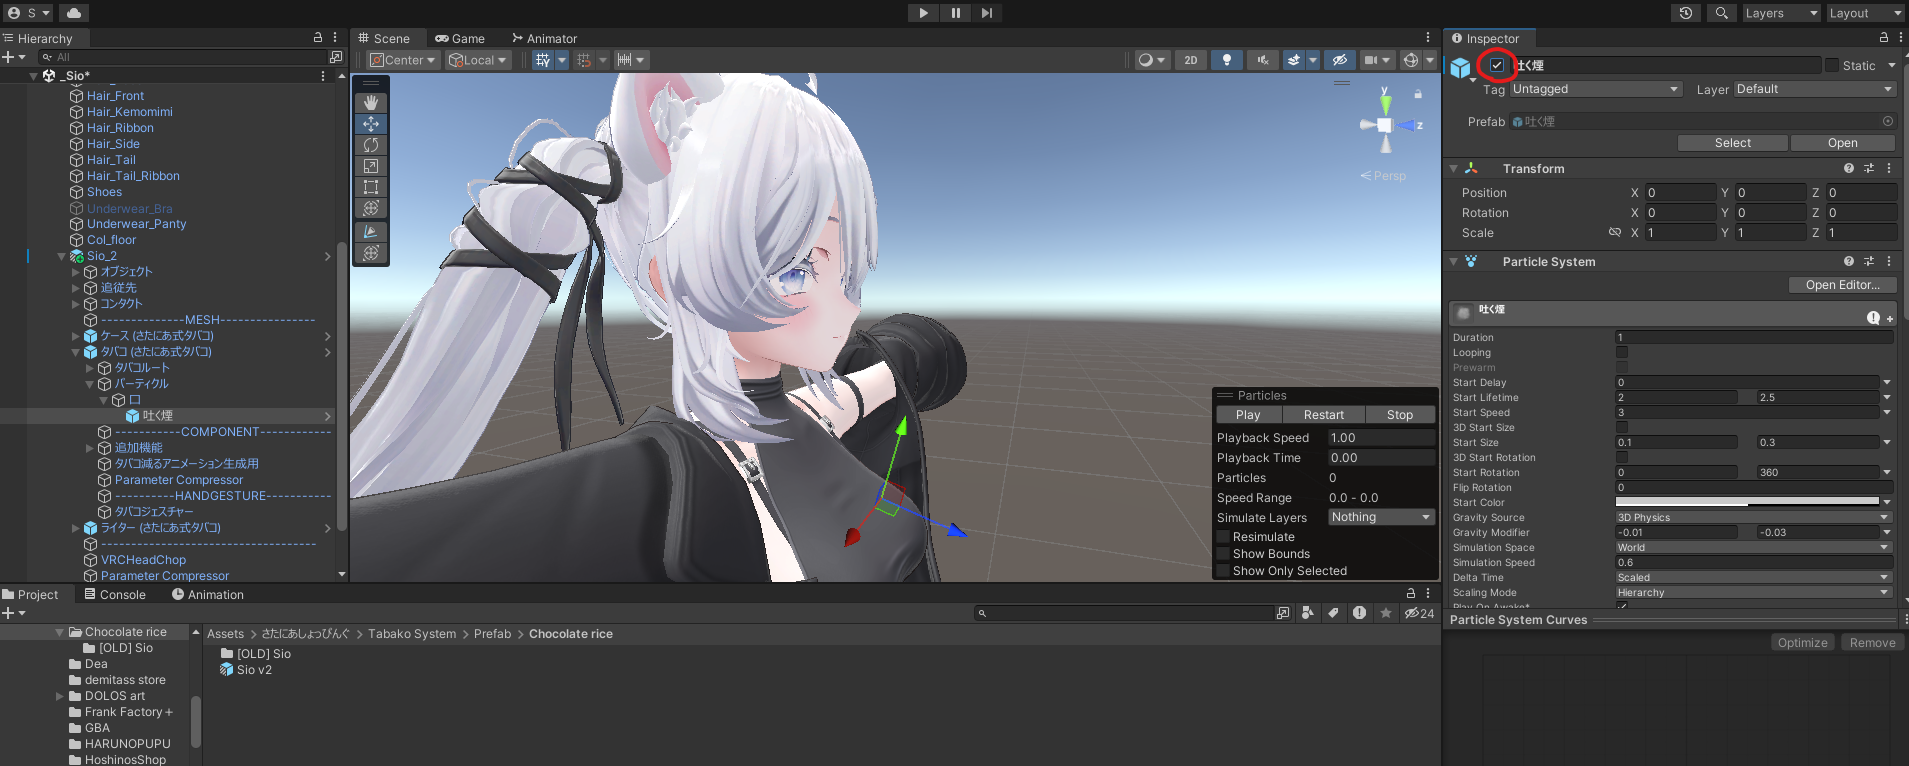Screen dimensions: 1909x766
Task: Select the Move tool
Action: coord(371,124)
